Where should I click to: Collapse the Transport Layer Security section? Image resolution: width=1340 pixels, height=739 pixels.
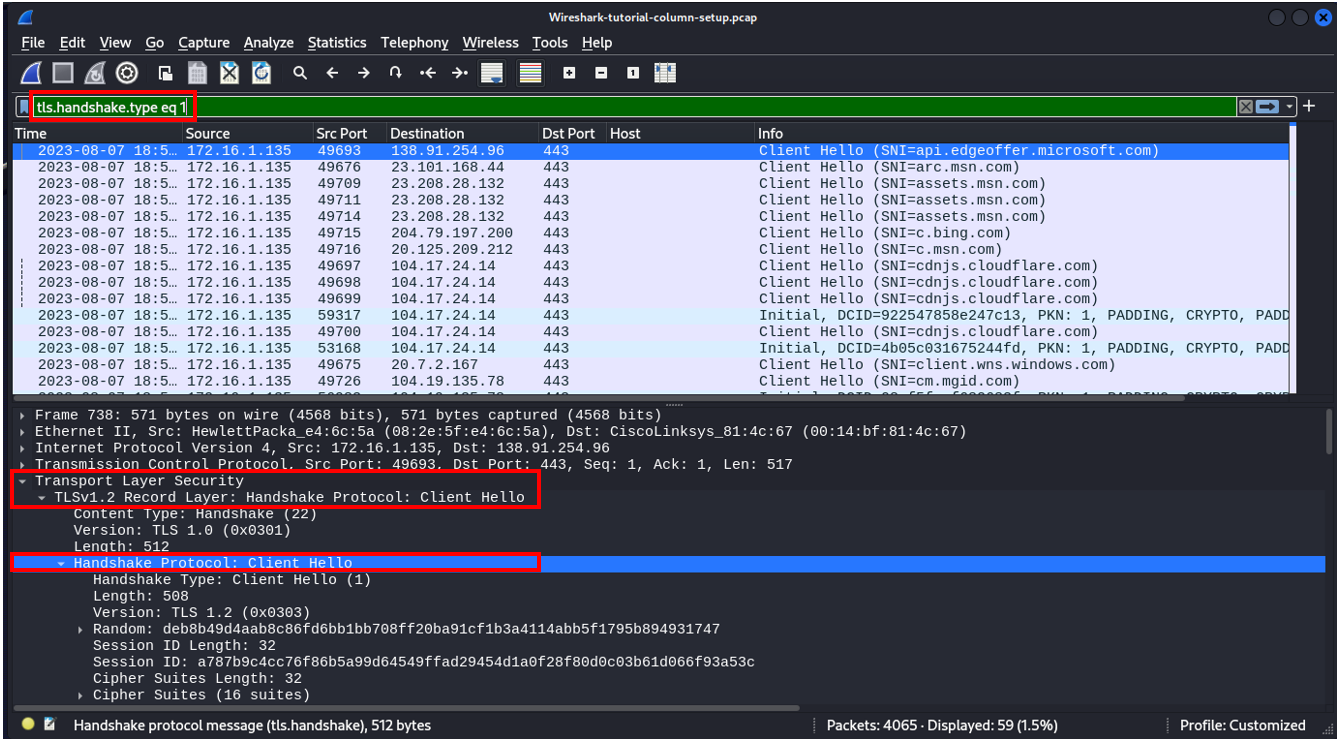(24, 481)
